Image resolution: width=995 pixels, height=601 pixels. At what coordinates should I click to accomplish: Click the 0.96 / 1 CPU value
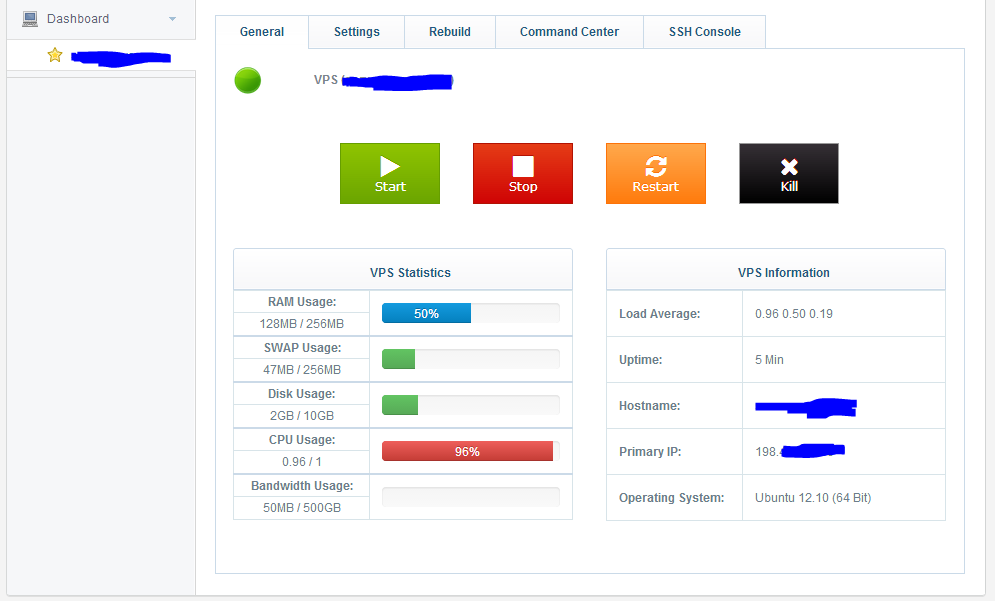point(301,461)
